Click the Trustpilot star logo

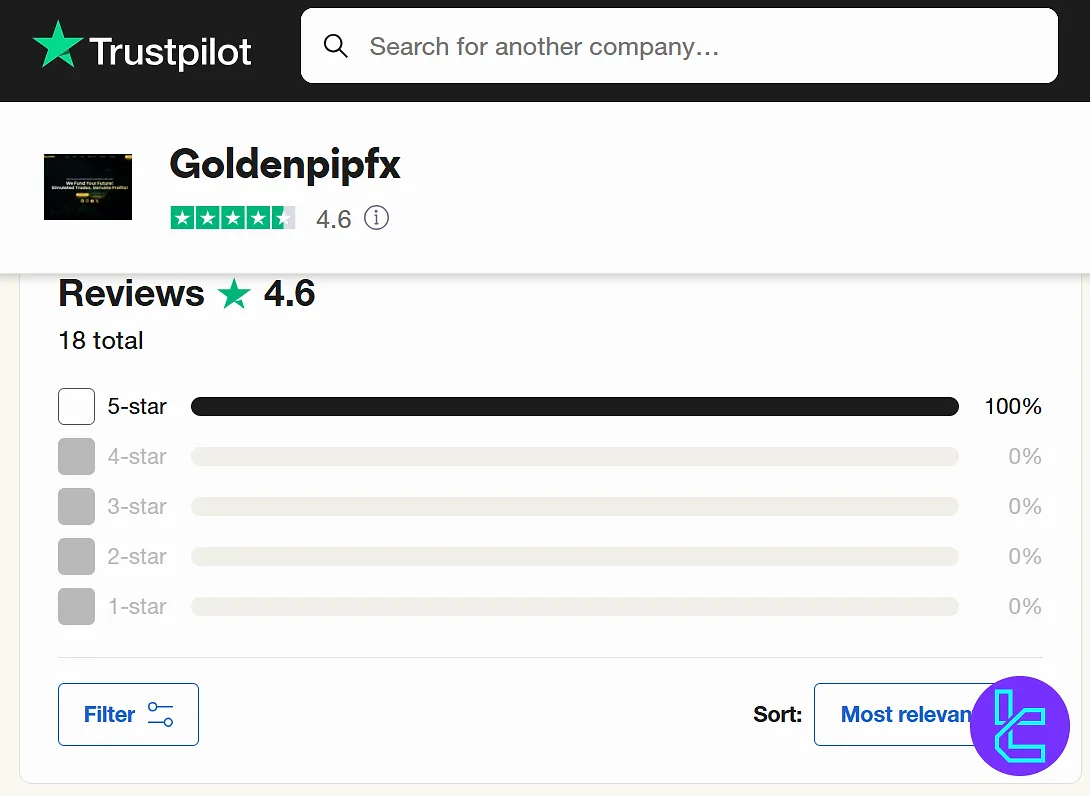point(60,44)
